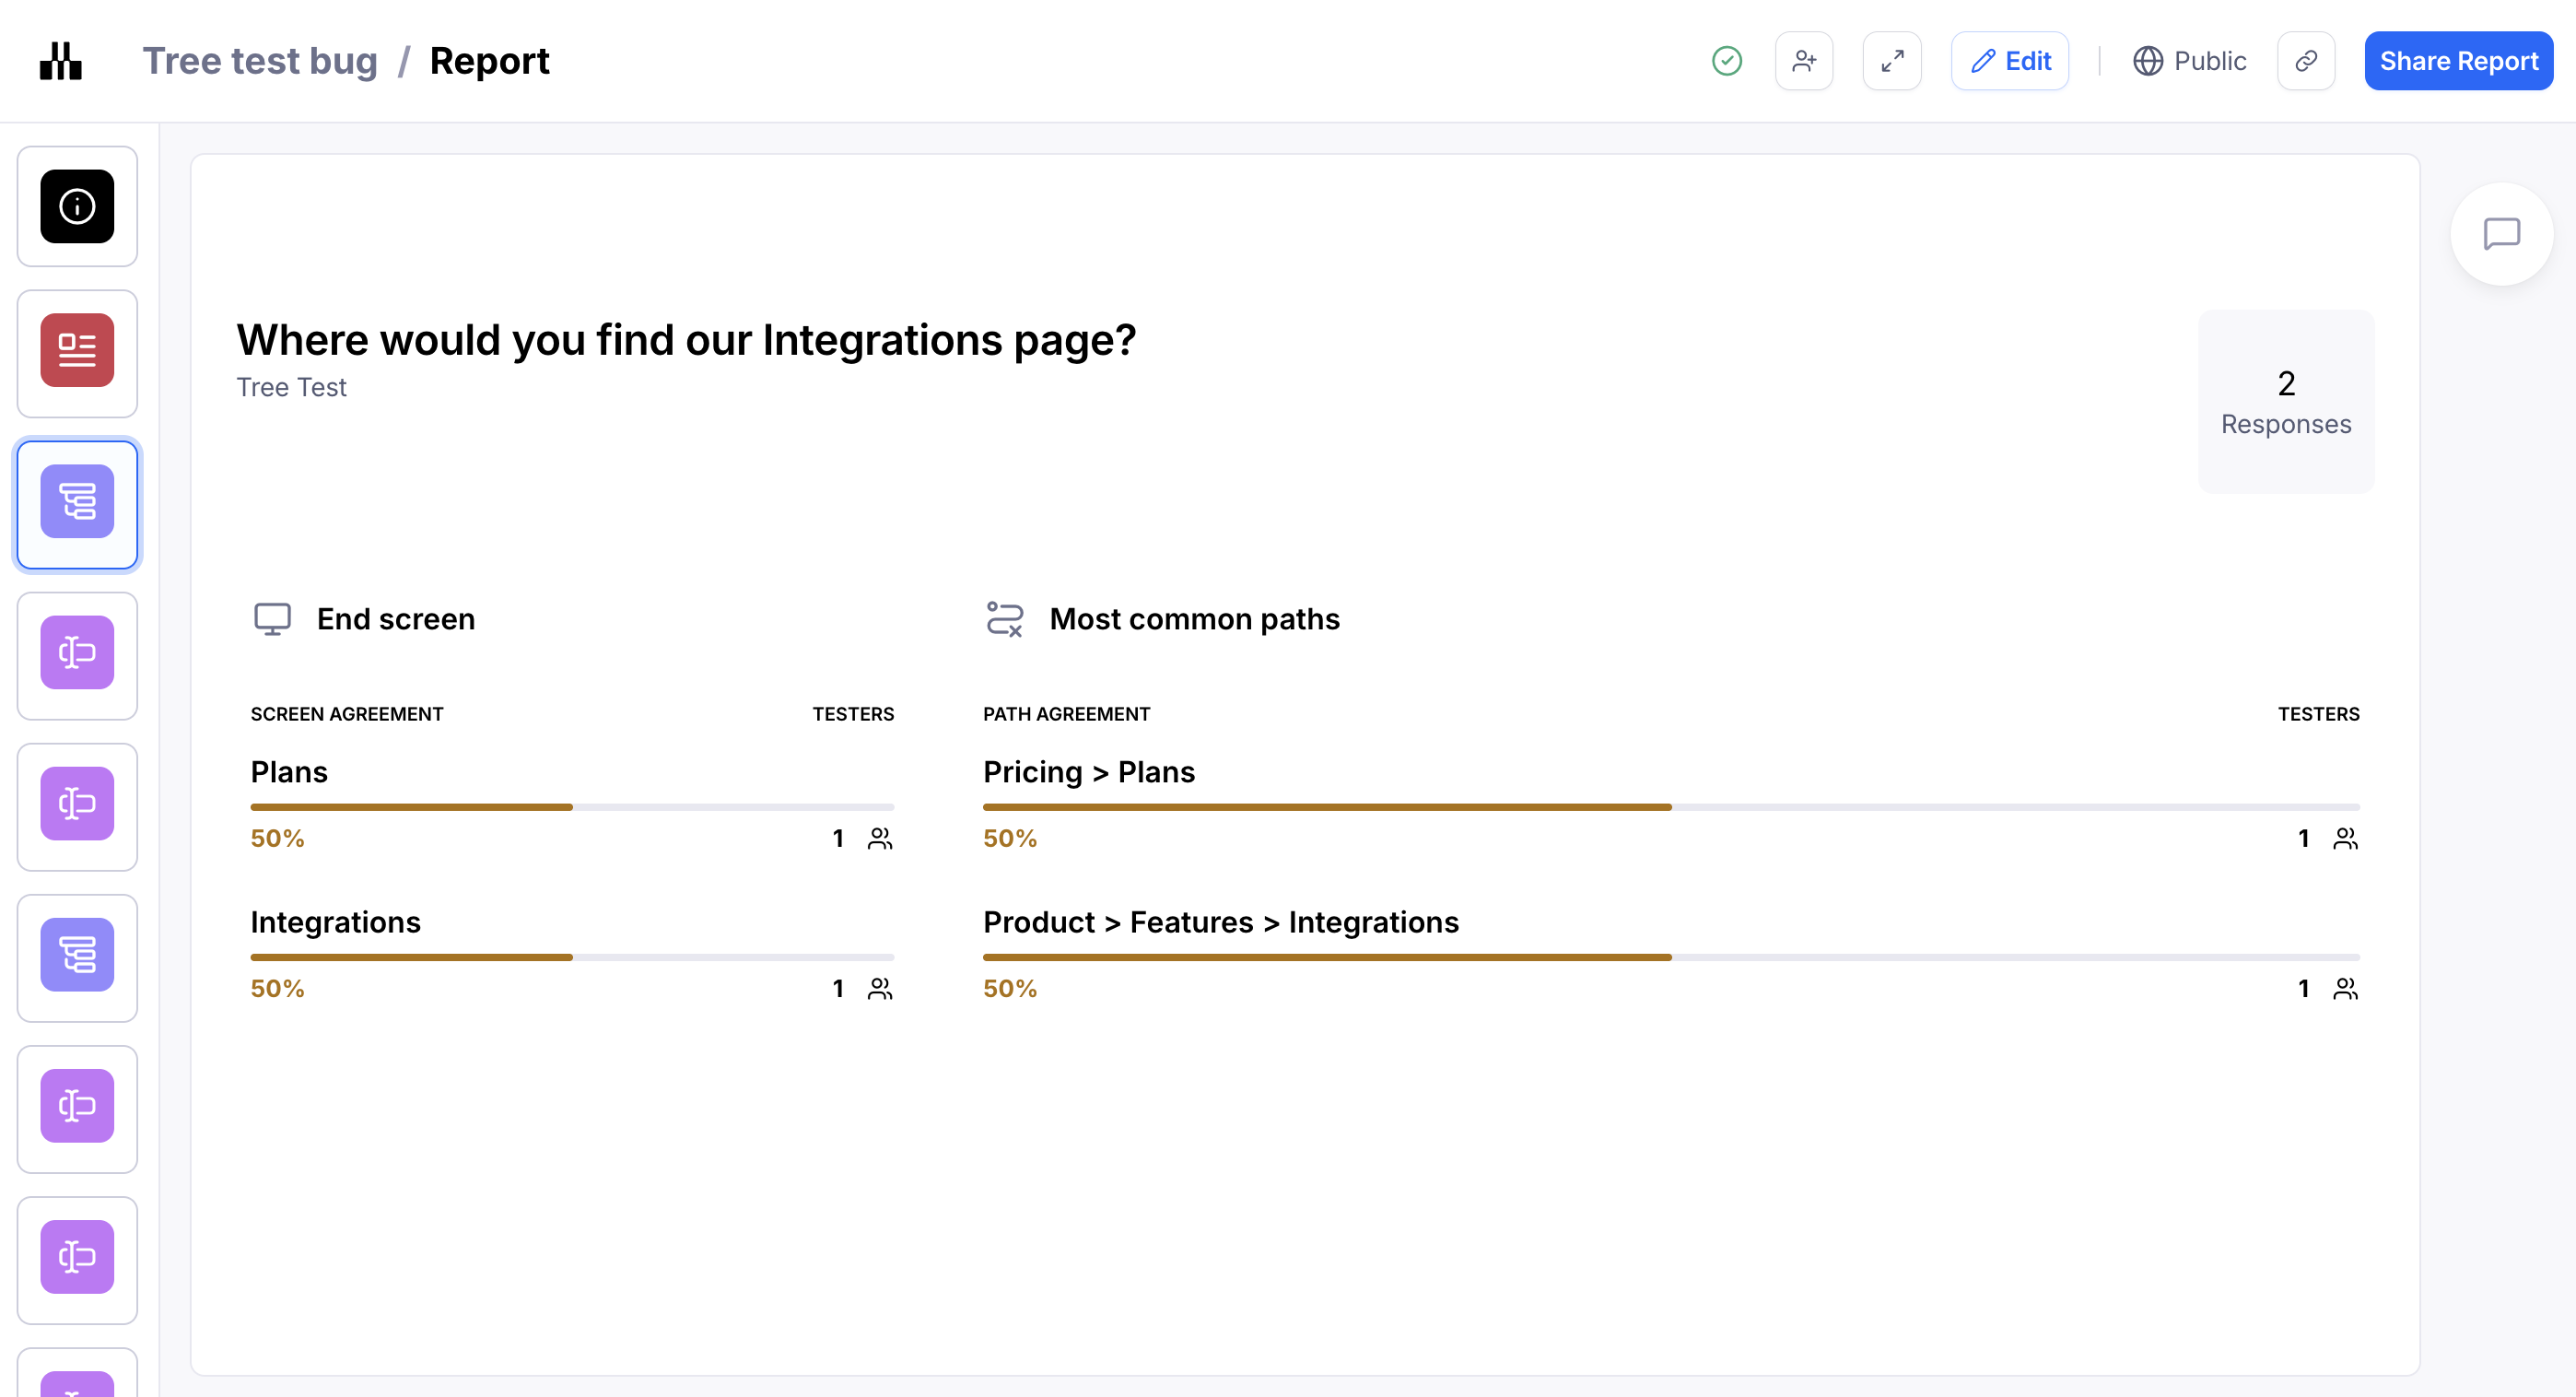The height and width of the screenshot is (1397, 2576).
Task: Click the 2 Responses card
Action: tap(2285, 402)
